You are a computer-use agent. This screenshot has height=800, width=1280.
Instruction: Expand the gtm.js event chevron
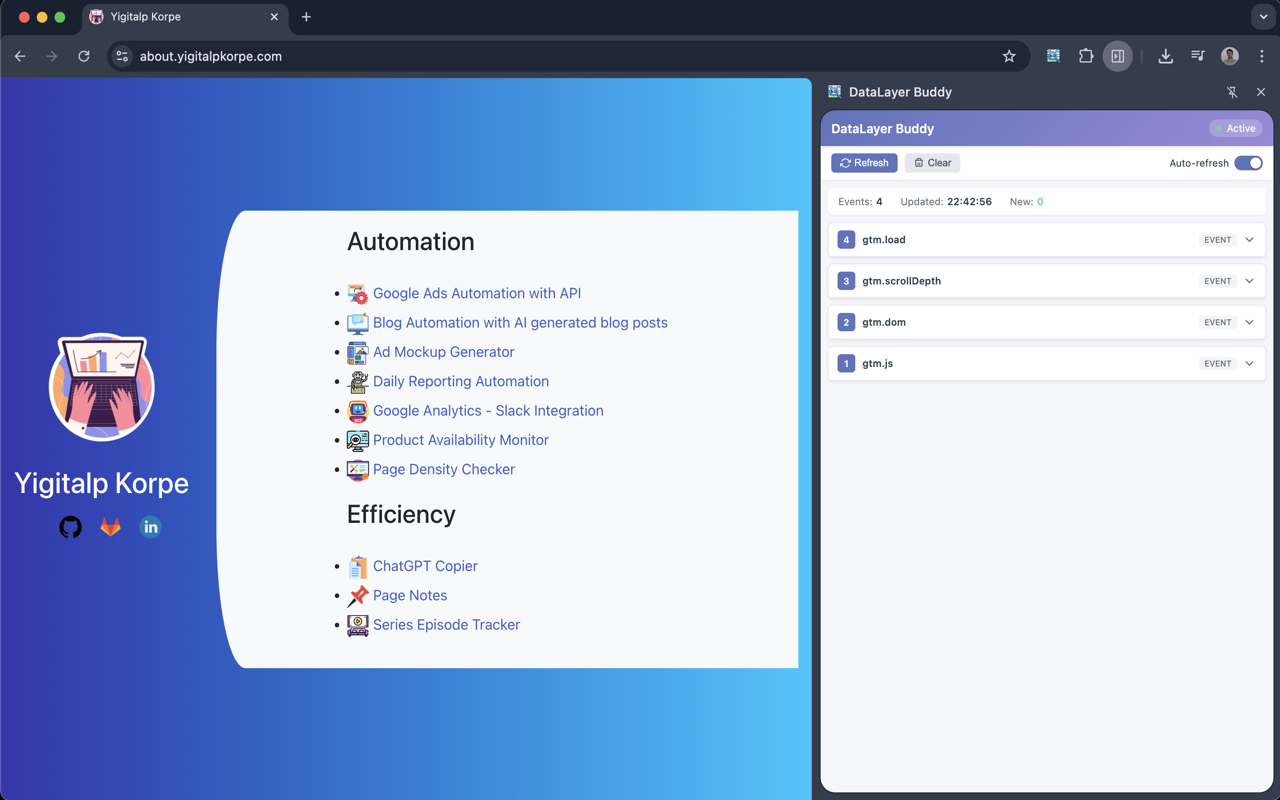click(x=1250, y=363)
